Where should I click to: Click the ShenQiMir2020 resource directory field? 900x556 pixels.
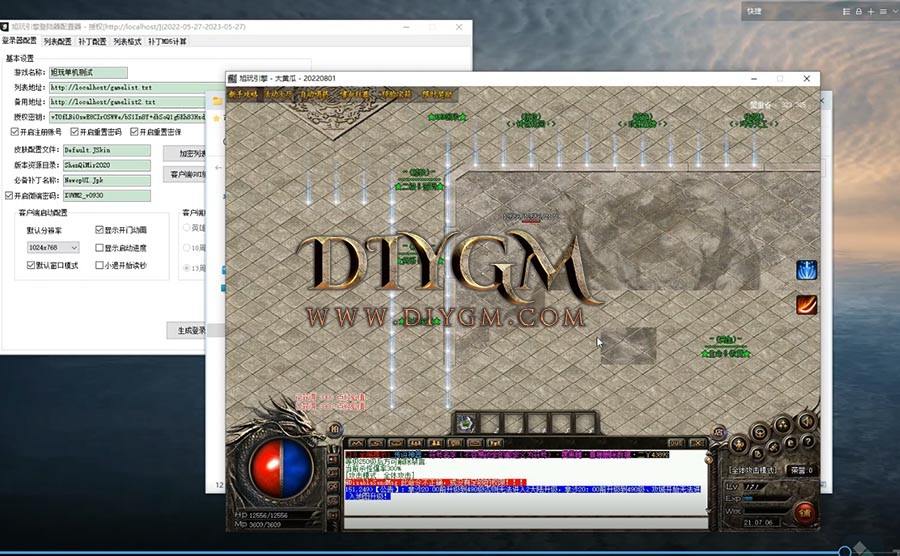pos(107,165)
